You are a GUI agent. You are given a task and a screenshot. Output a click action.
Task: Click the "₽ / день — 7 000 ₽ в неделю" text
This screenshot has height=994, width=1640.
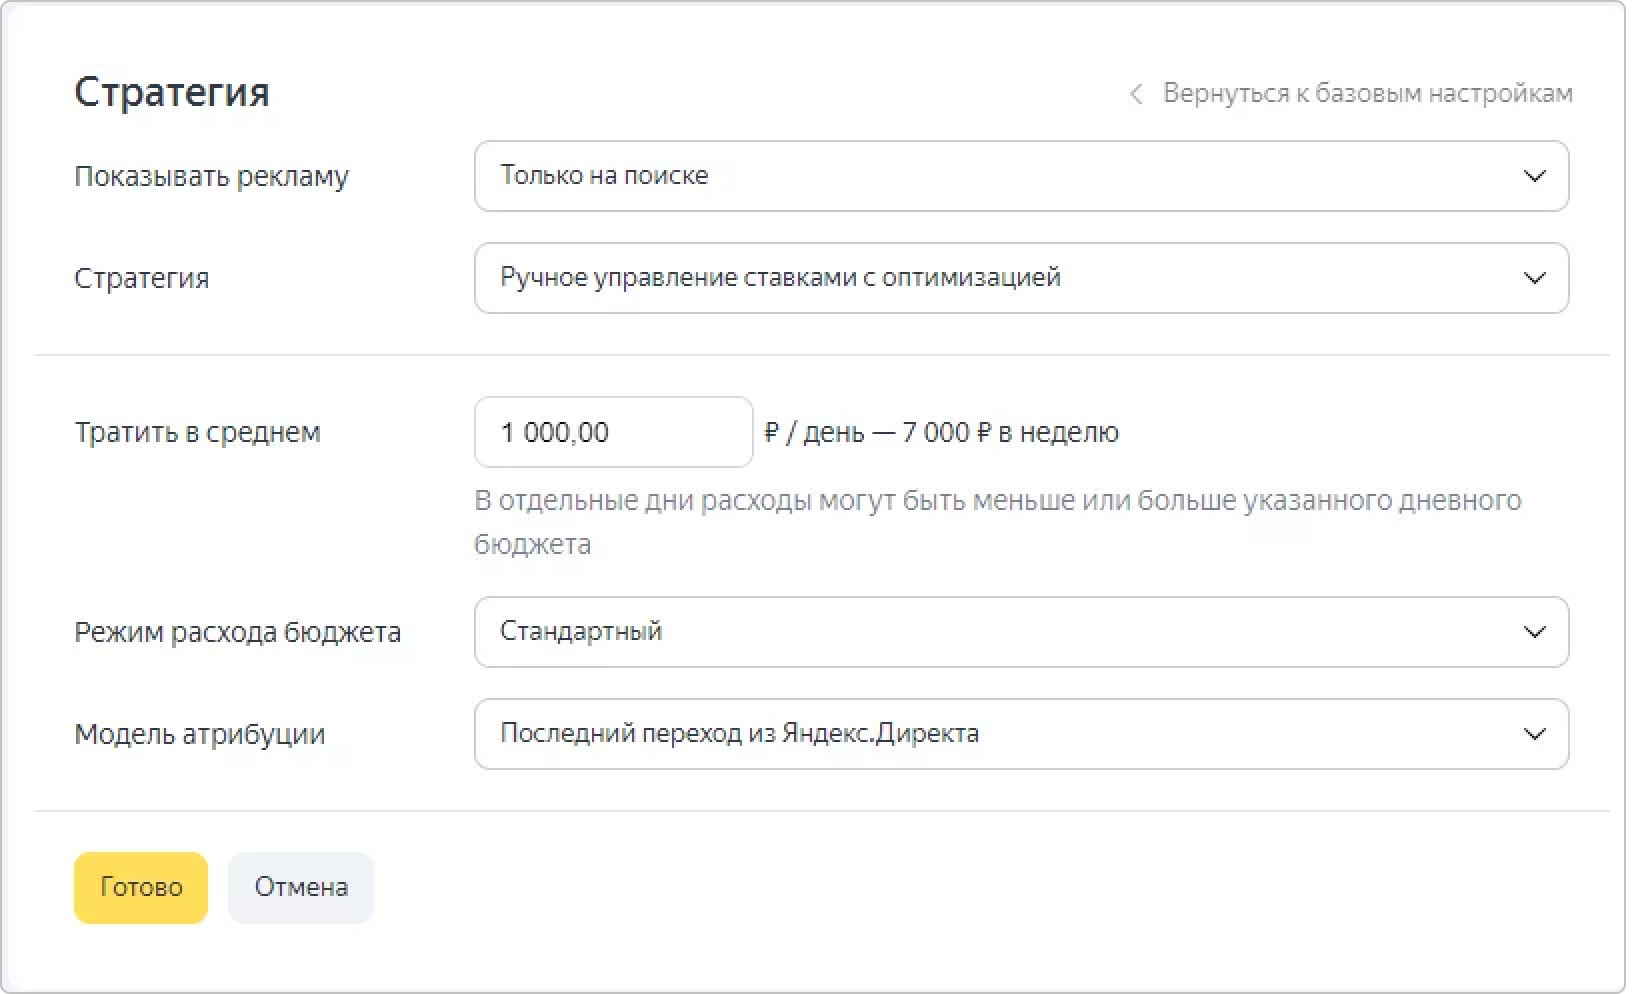pyautogui.click(x=941, y=433)
